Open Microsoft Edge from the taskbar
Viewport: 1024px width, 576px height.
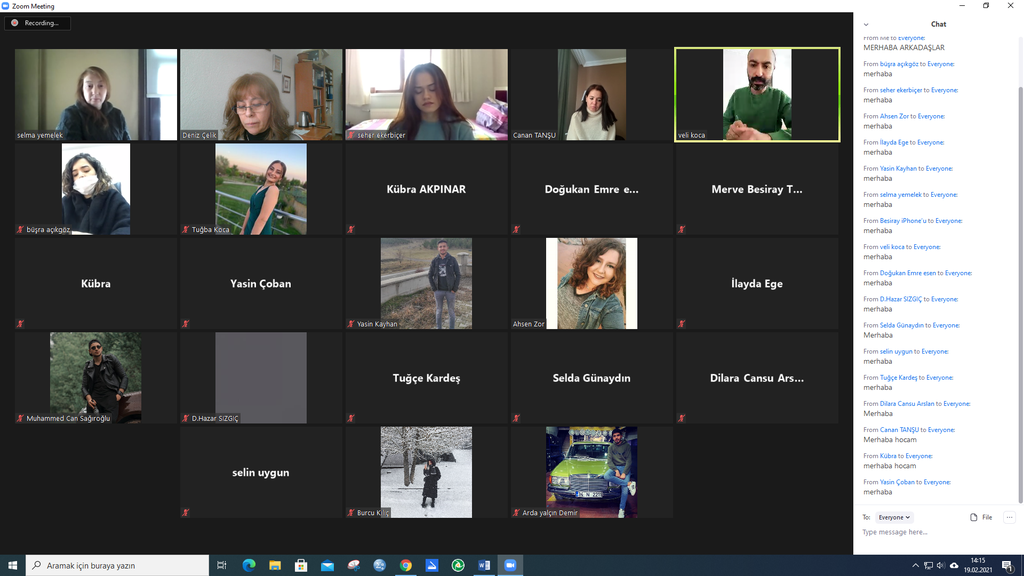[x=249, y=565]
